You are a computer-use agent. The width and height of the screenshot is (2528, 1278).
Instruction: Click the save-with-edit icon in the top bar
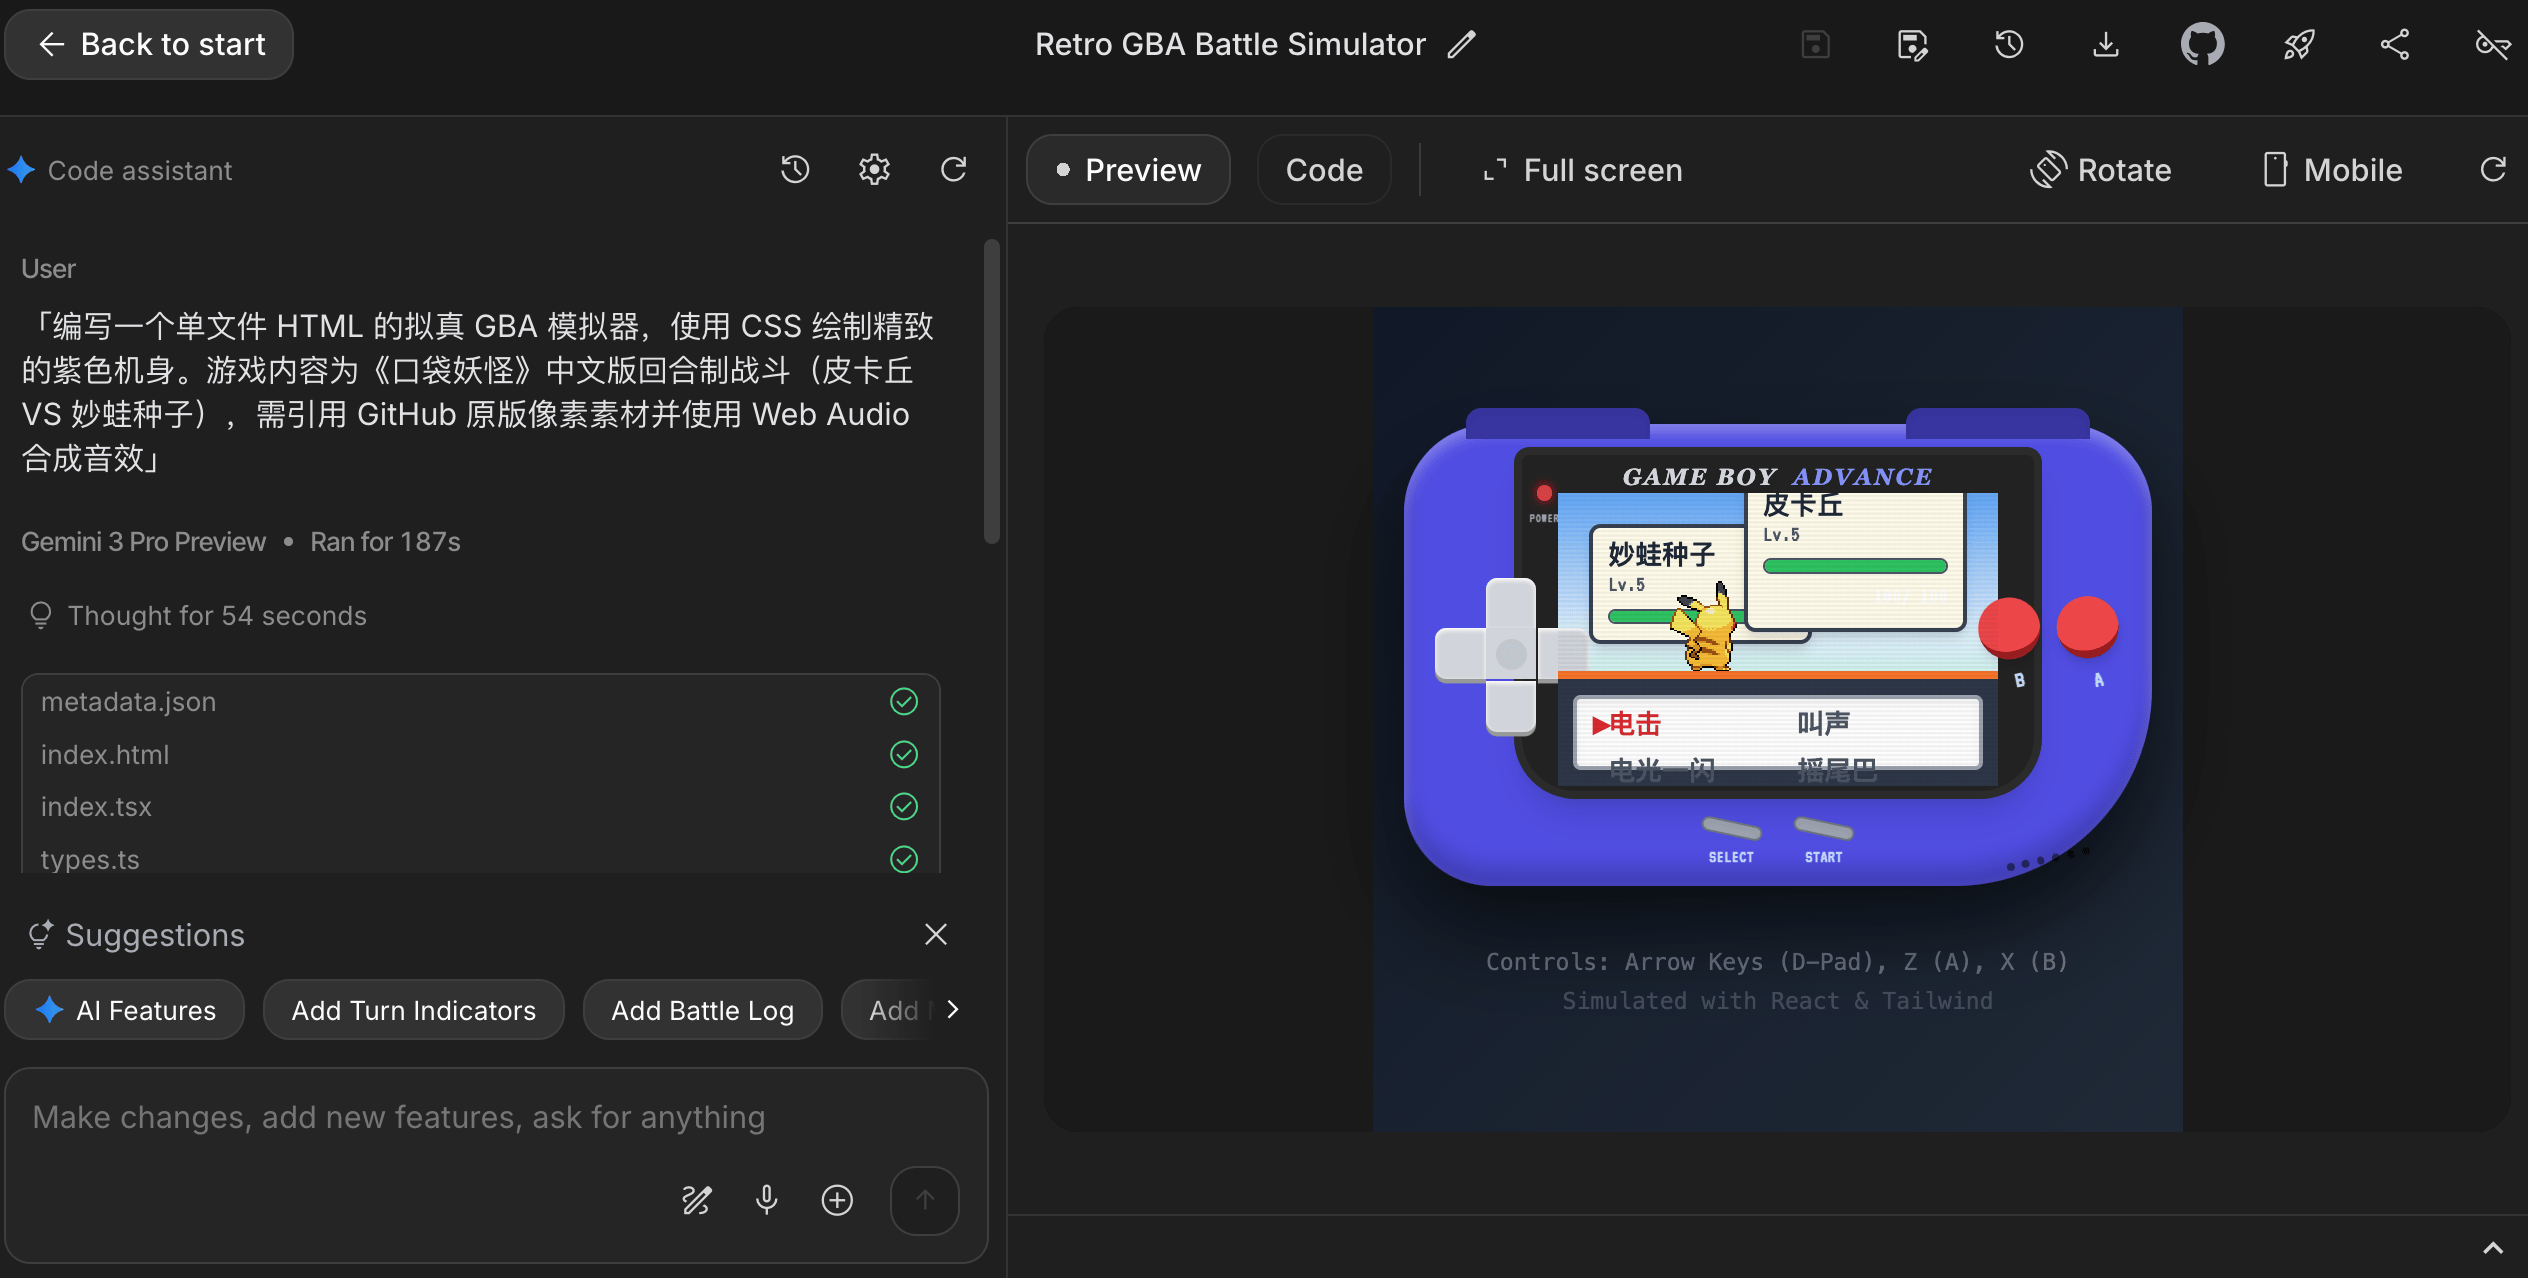[x=1912, y=44]
